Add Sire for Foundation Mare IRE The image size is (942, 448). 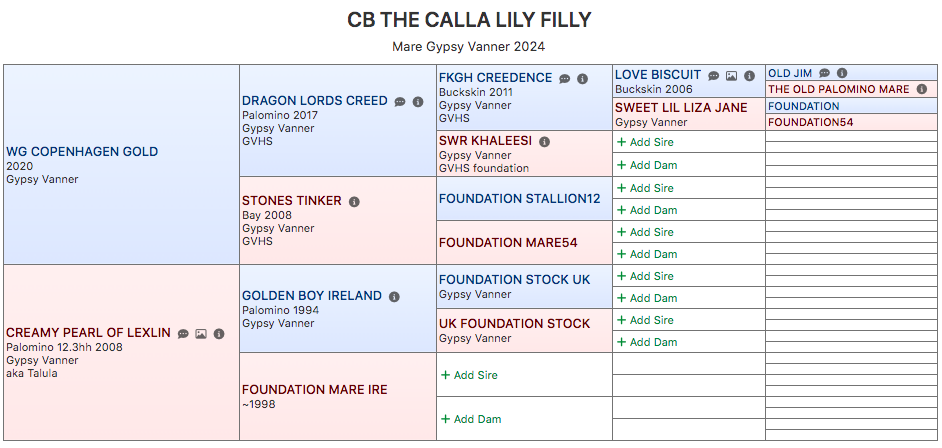point(470,375)
